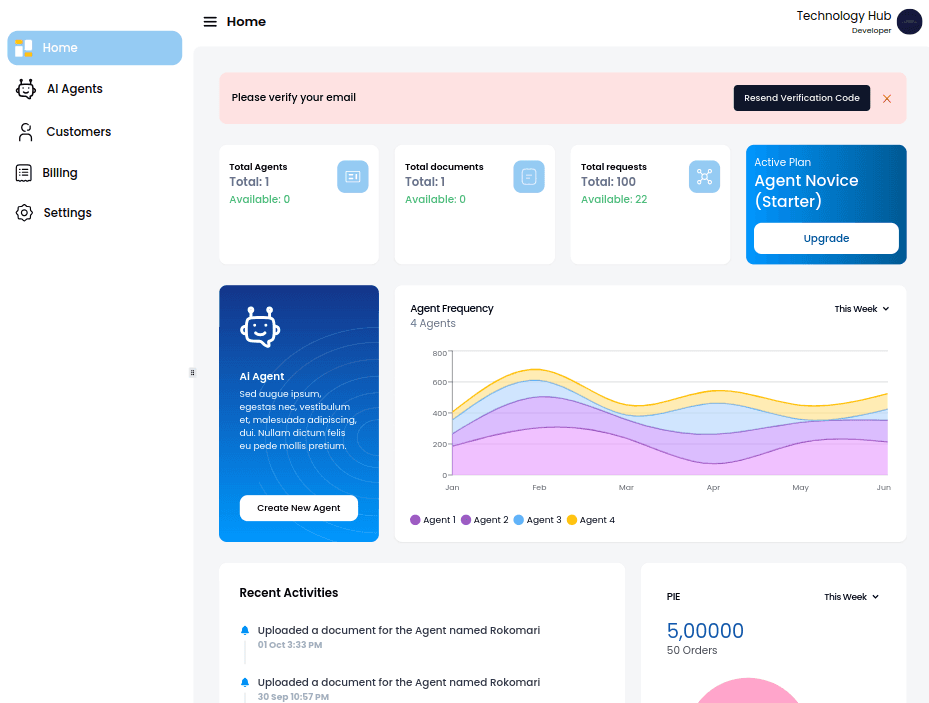The height and width of the screenshot is (703, 929).
Task: Click the Agent Frequency area chart
Action: [x=669, y=420]
